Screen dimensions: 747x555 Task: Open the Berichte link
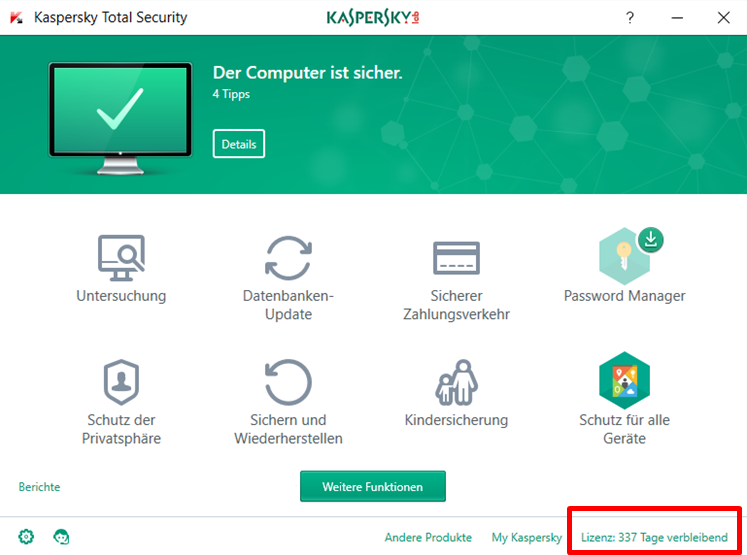(x=40, y=487)
